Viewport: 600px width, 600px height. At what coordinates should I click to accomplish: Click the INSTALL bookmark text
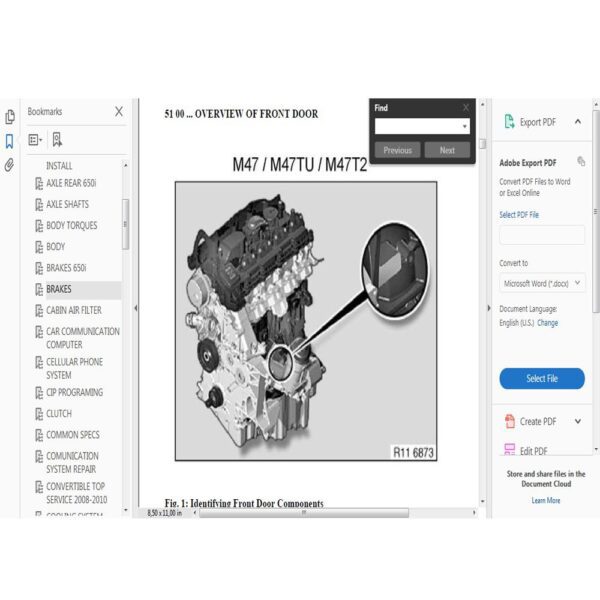click(x=59, y=166)
